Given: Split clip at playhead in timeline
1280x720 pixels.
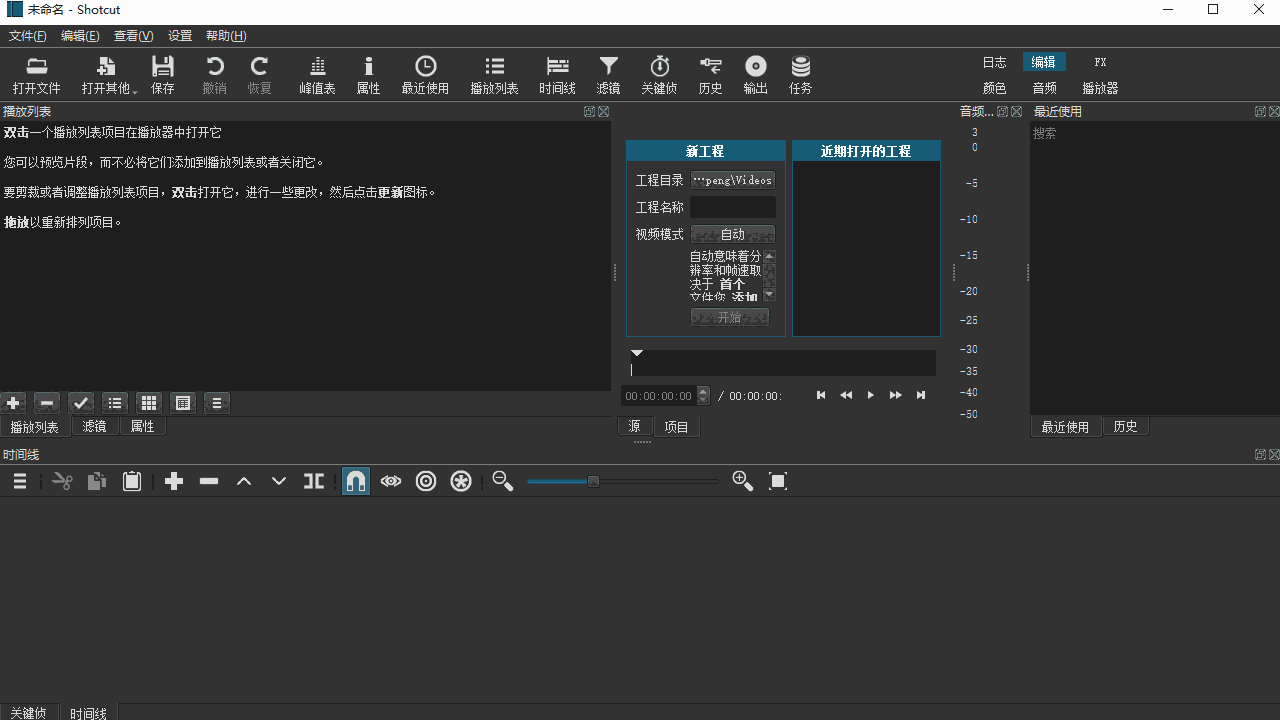Looking at the screenshot, I should (x=313, y=481).
